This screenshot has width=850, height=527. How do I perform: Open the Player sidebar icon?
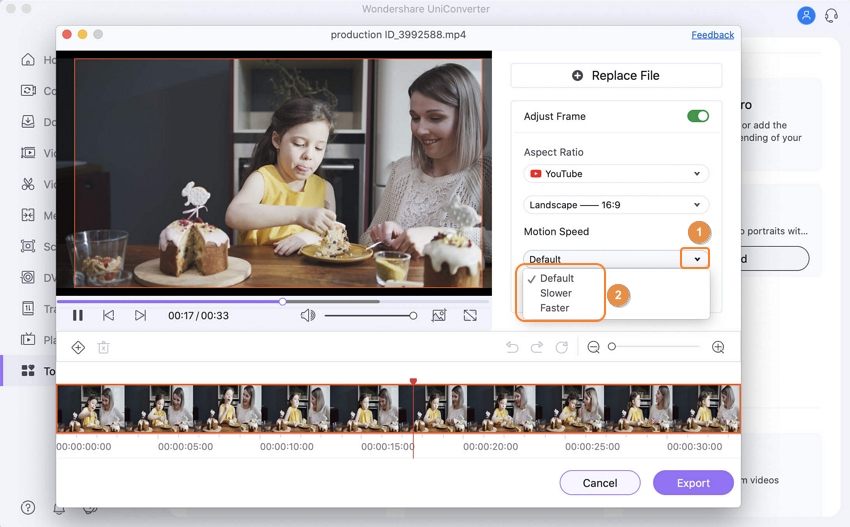28,339
